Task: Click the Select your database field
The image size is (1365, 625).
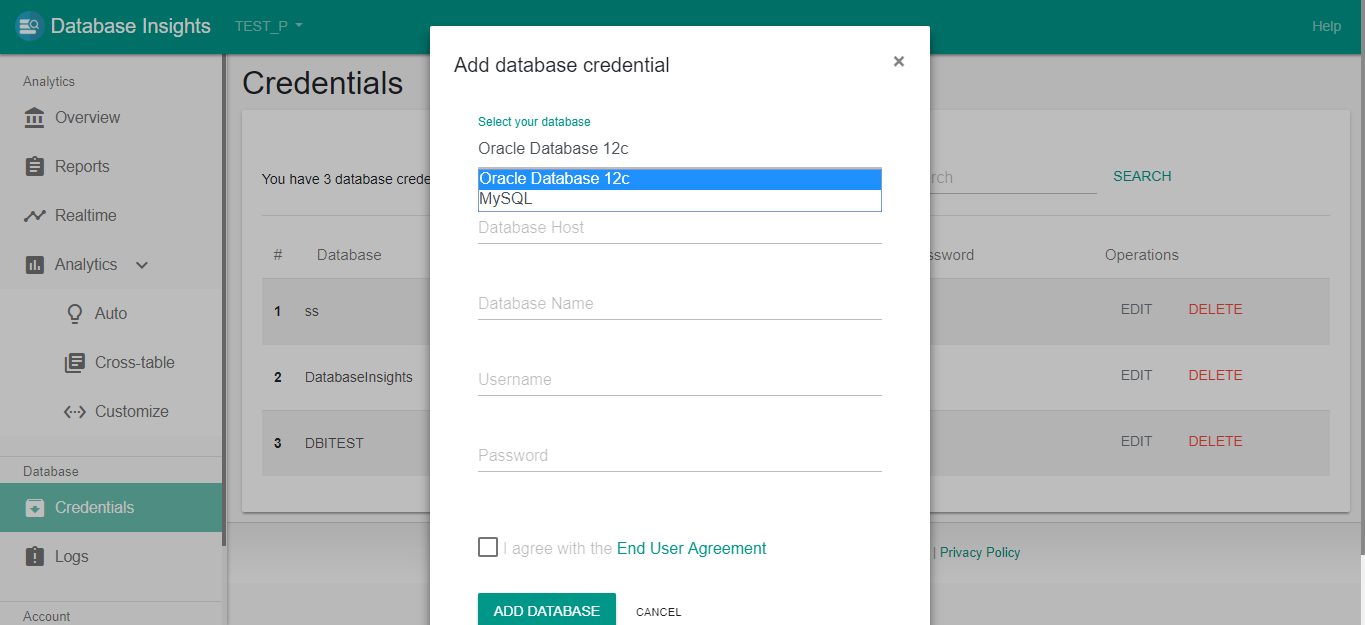Action: (x=680, y=149)
